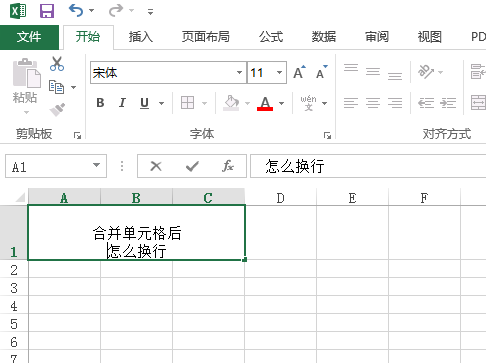Image resolution: width=486 pixels, height=363 pixels.
Task: Confirm the entry with the checkmark
Action: (192, 166)
